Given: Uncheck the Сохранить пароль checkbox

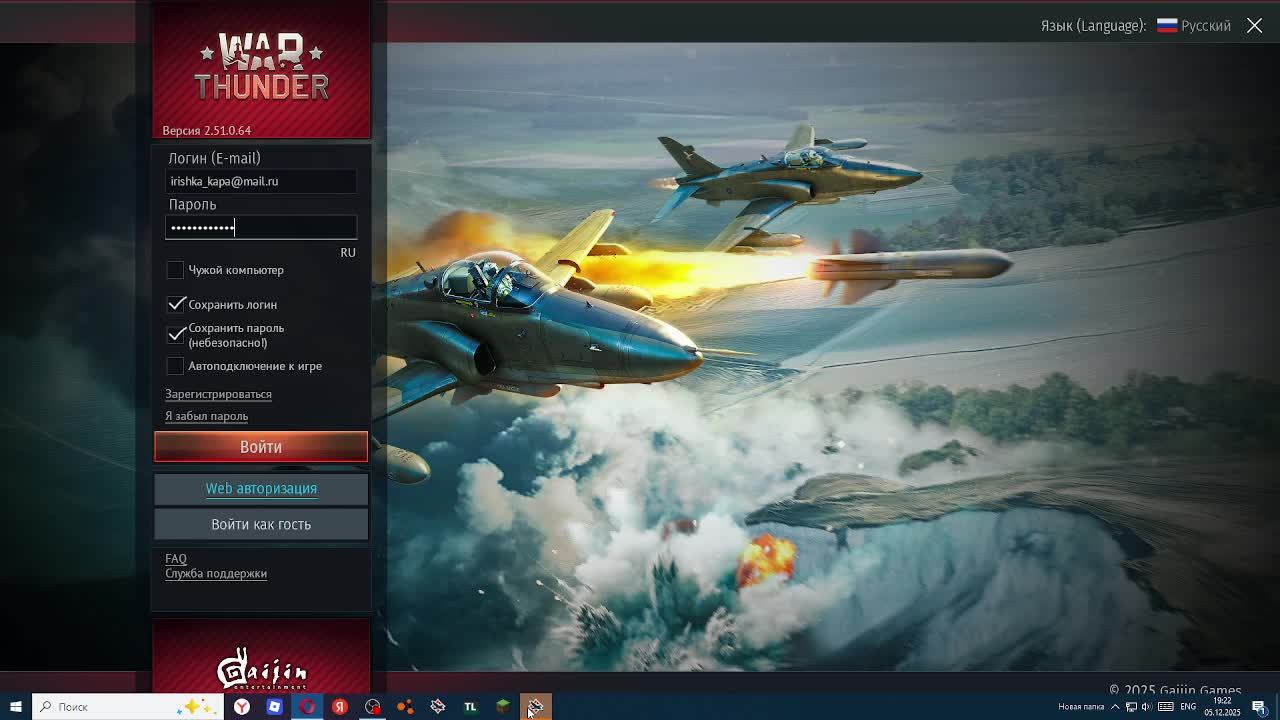Looking at the screenshot, I should [176, 334].
